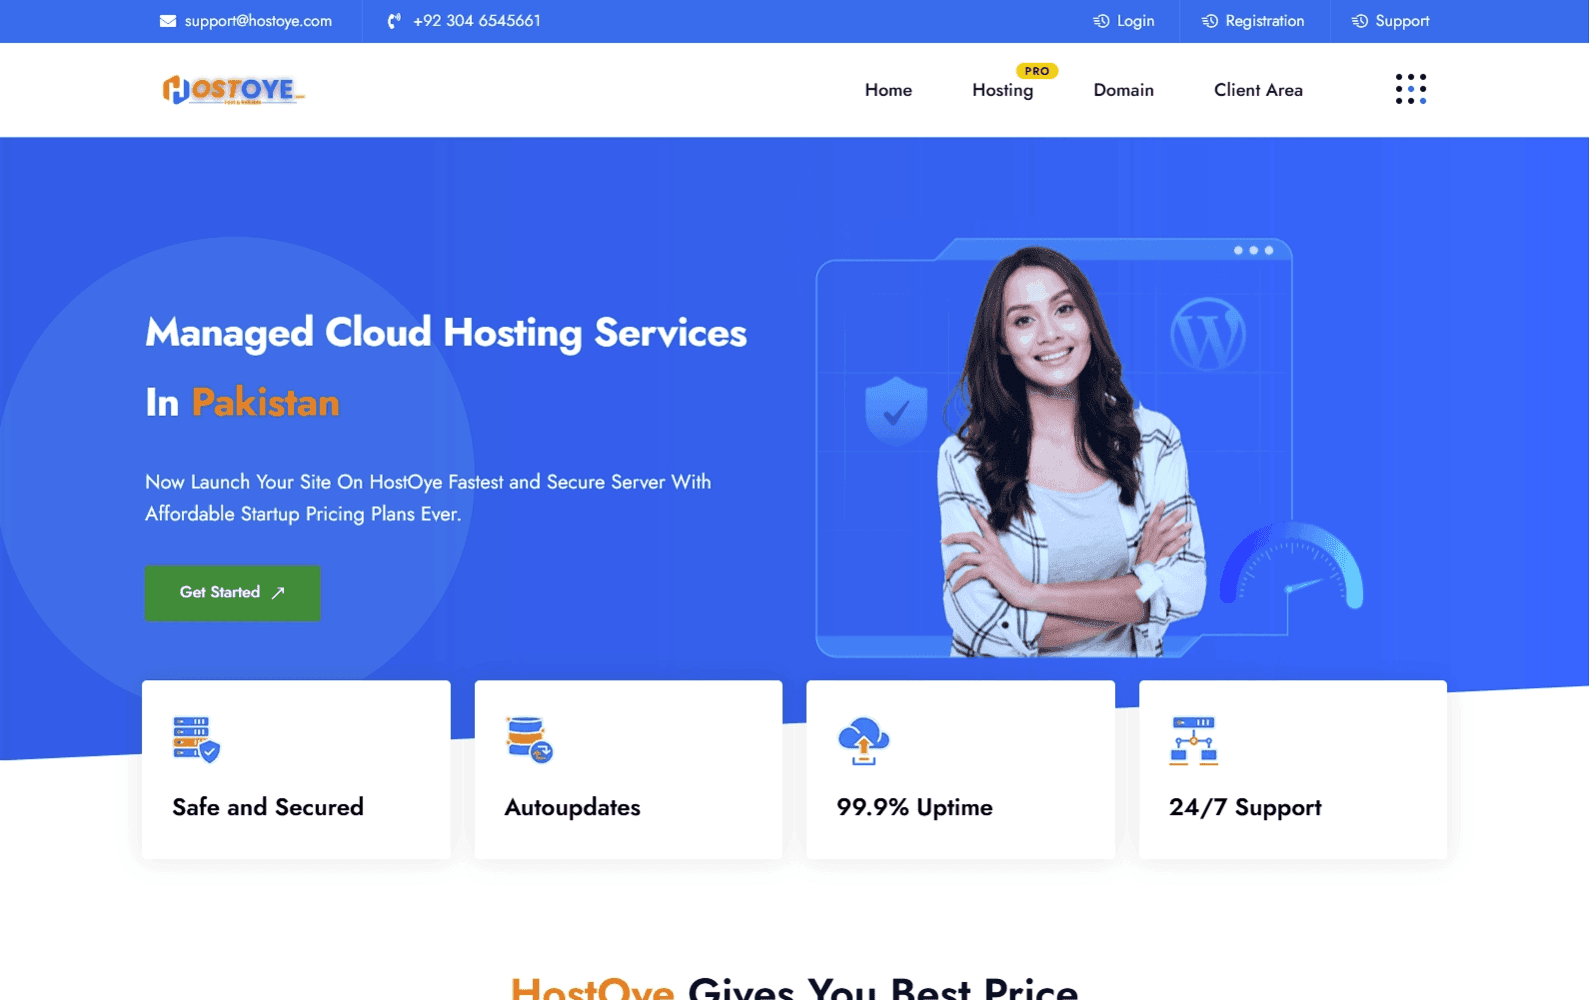Navigate to Client Area
This screenshot has width=1589, height=1000.
(x=1258, y=90)
